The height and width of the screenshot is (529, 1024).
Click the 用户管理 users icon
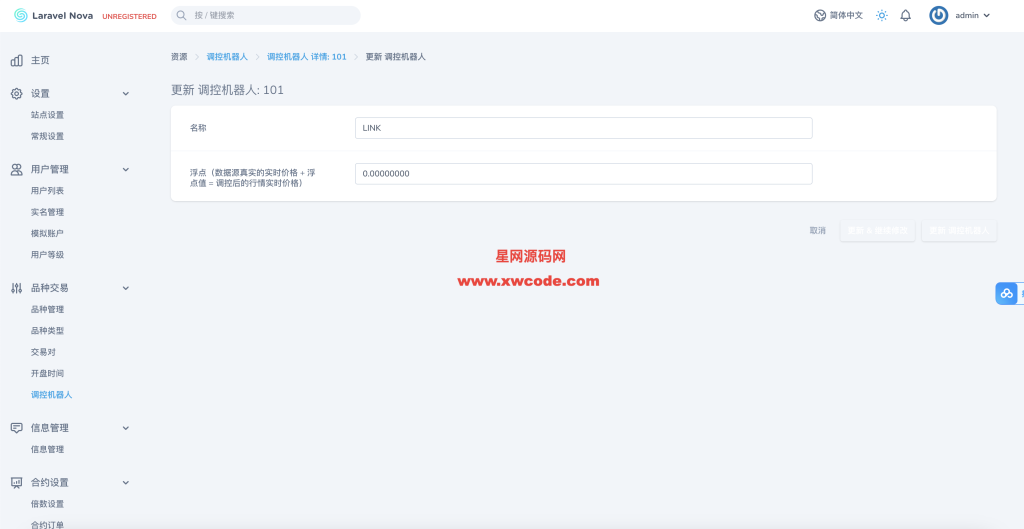pyautogui.click(x=17, y=169)
